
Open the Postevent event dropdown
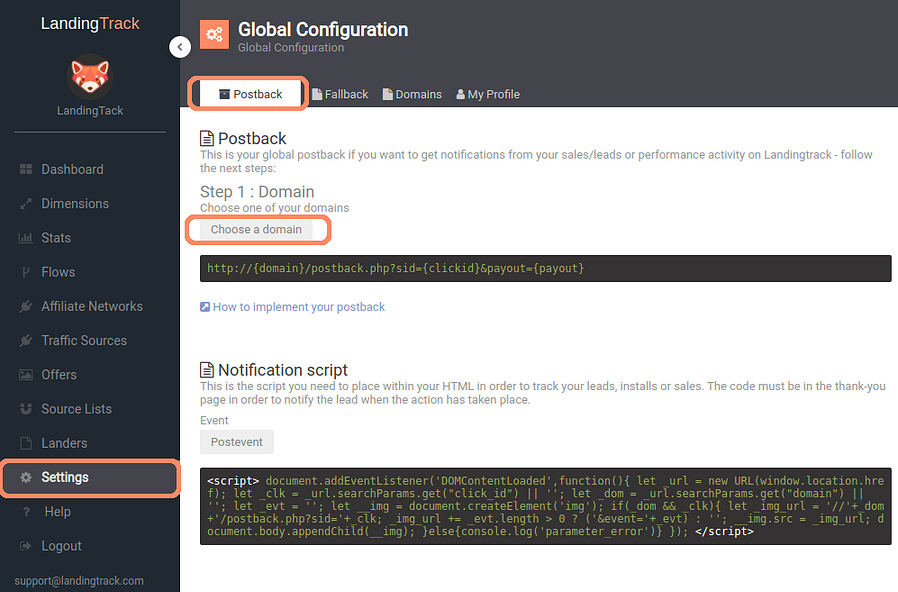pos(237,442)
